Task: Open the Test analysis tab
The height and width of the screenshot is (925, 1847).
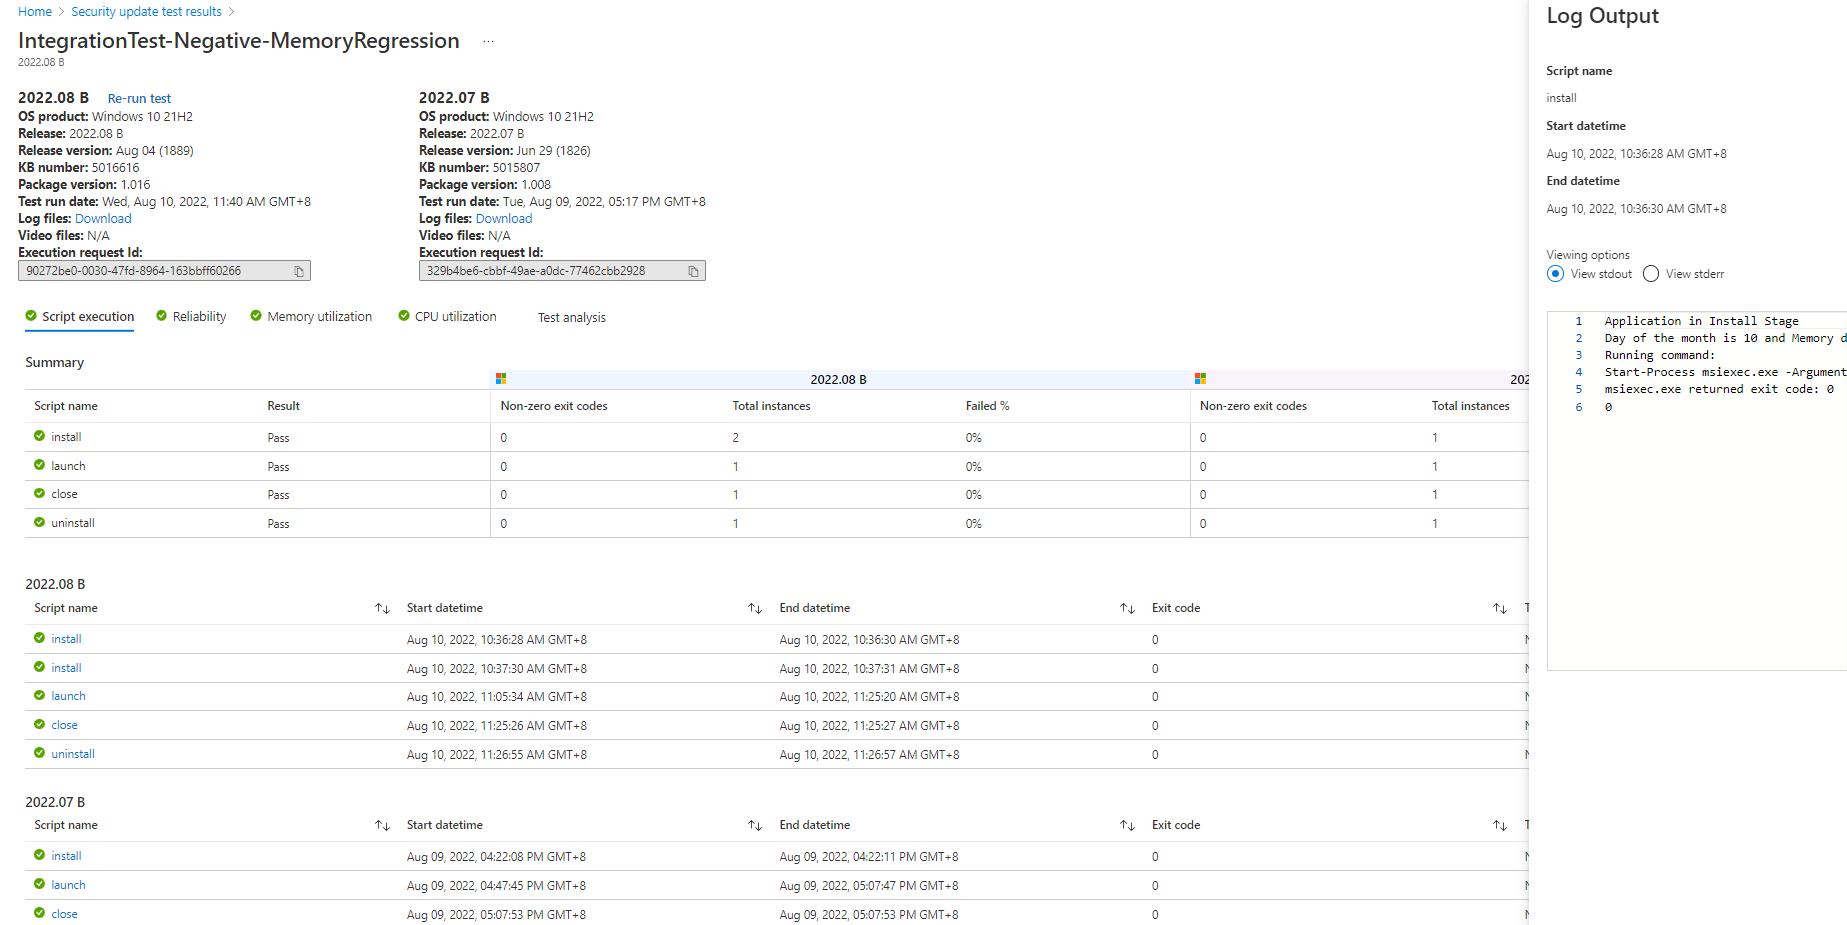Action: click(572, 318)
